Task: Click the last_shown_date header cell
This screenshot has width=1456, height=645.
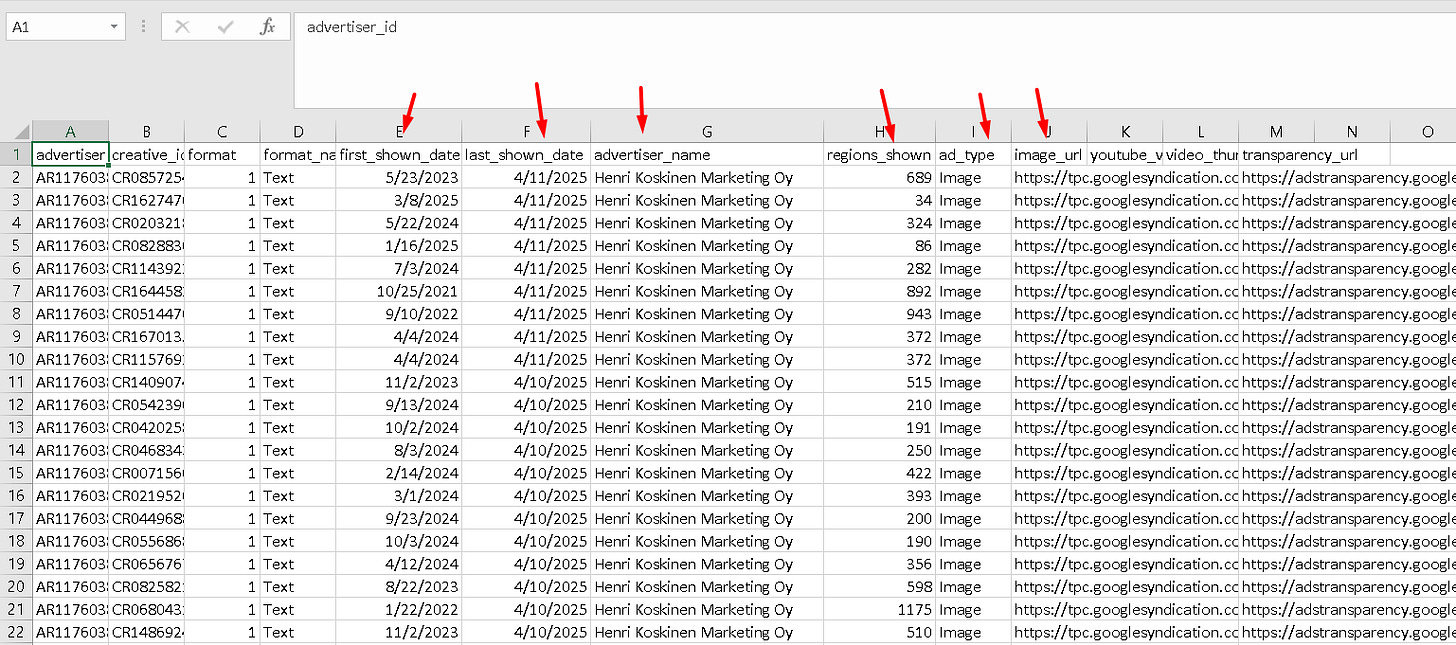Action: coord(527,155)
